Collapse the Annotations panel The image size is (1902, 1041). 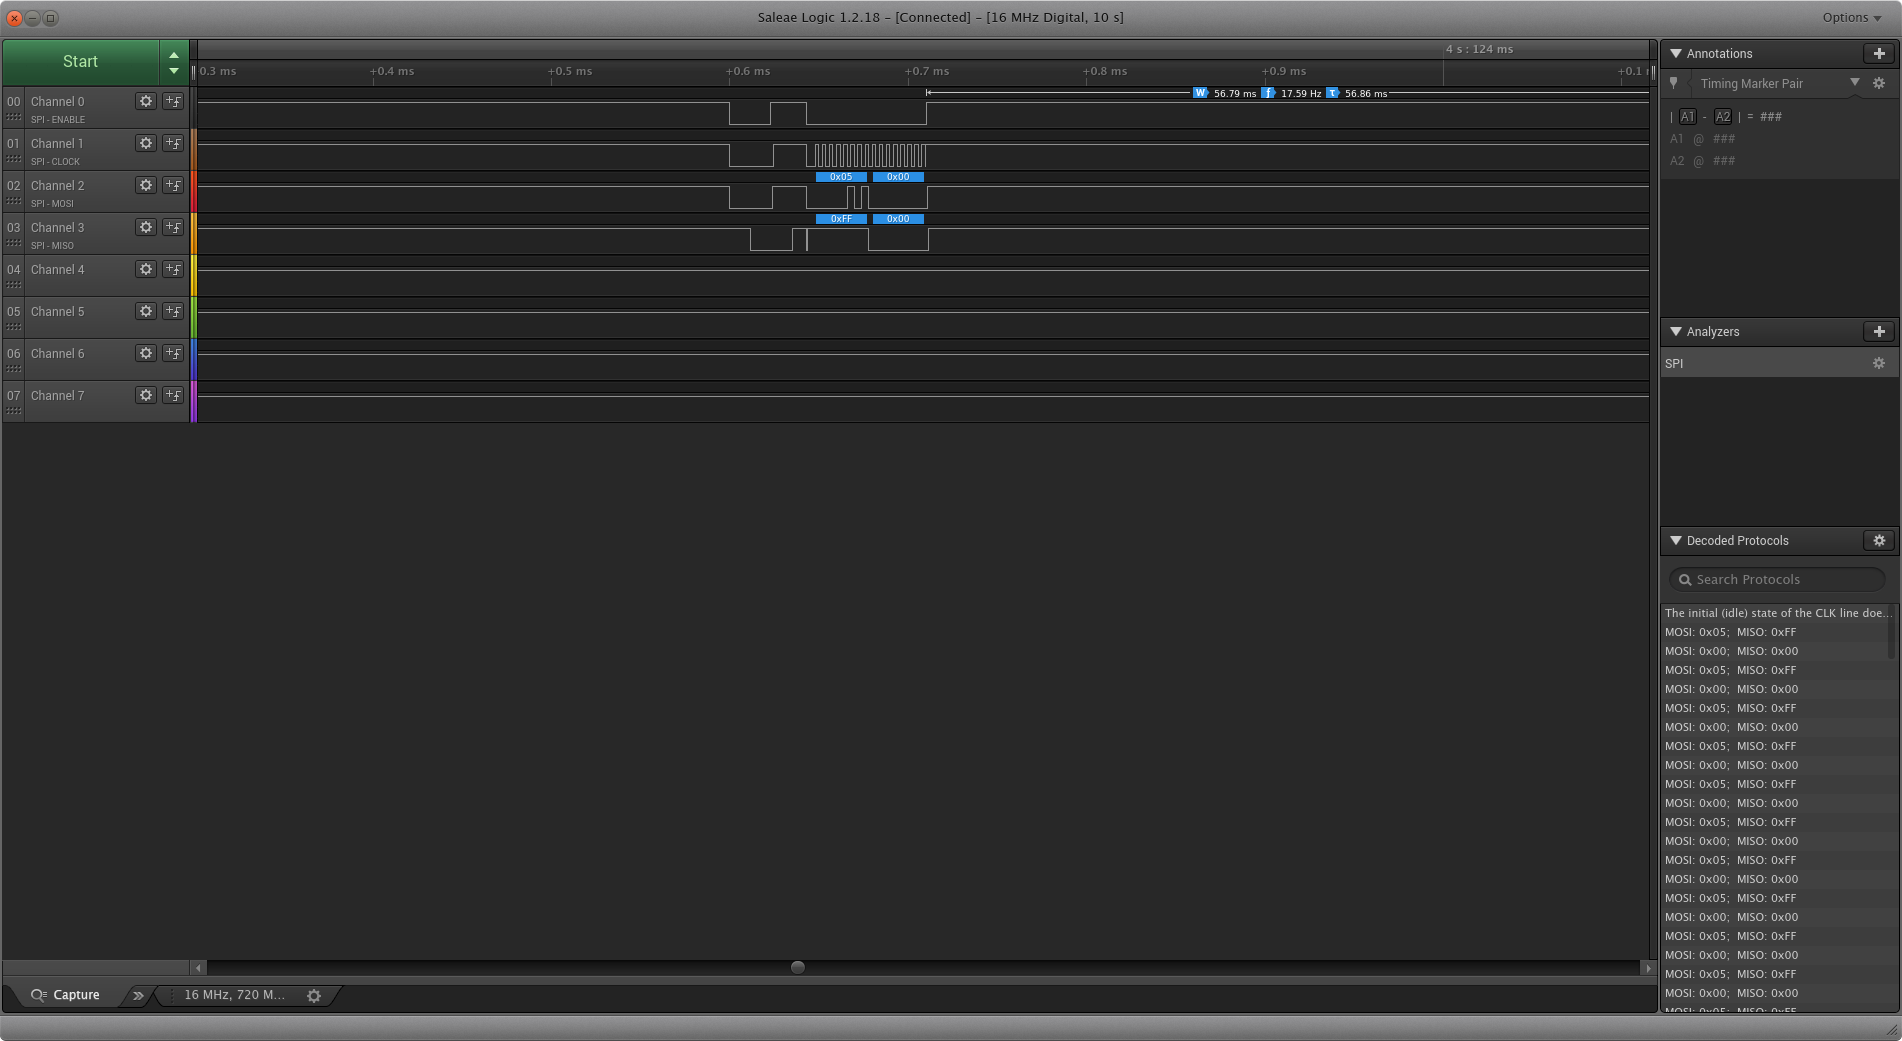[x=1676, y=53]
